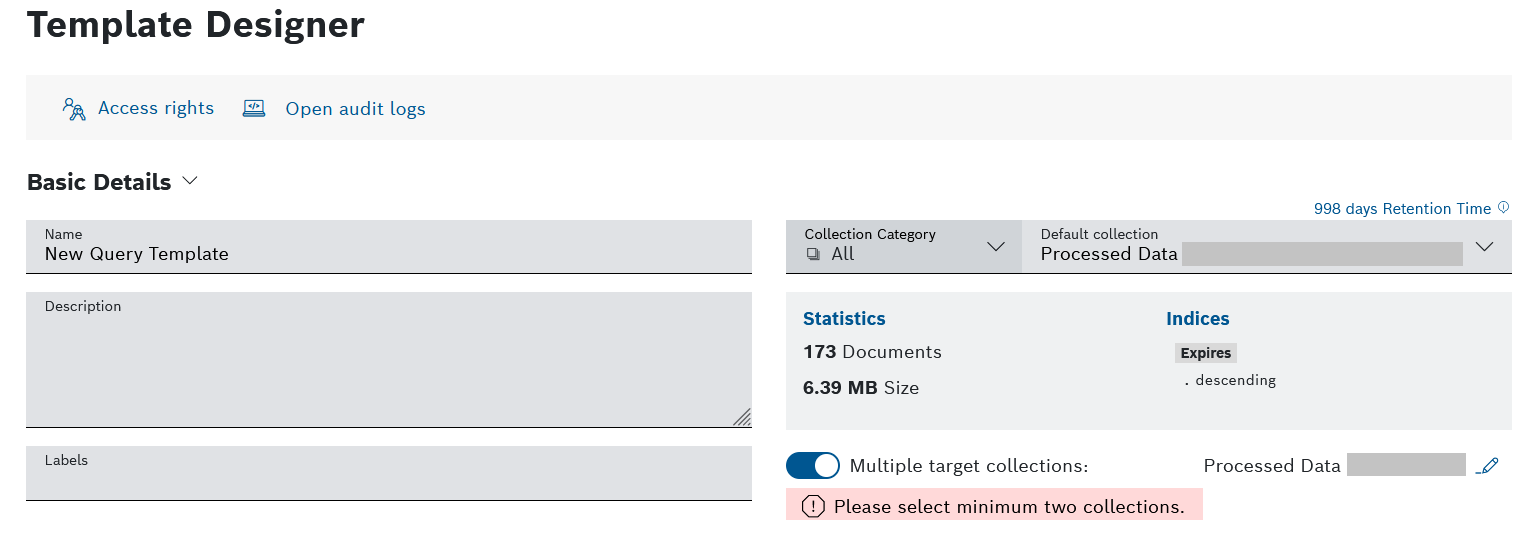Disable the Multiple target collections toggle
1532x543 pixels.
[812, 466]
